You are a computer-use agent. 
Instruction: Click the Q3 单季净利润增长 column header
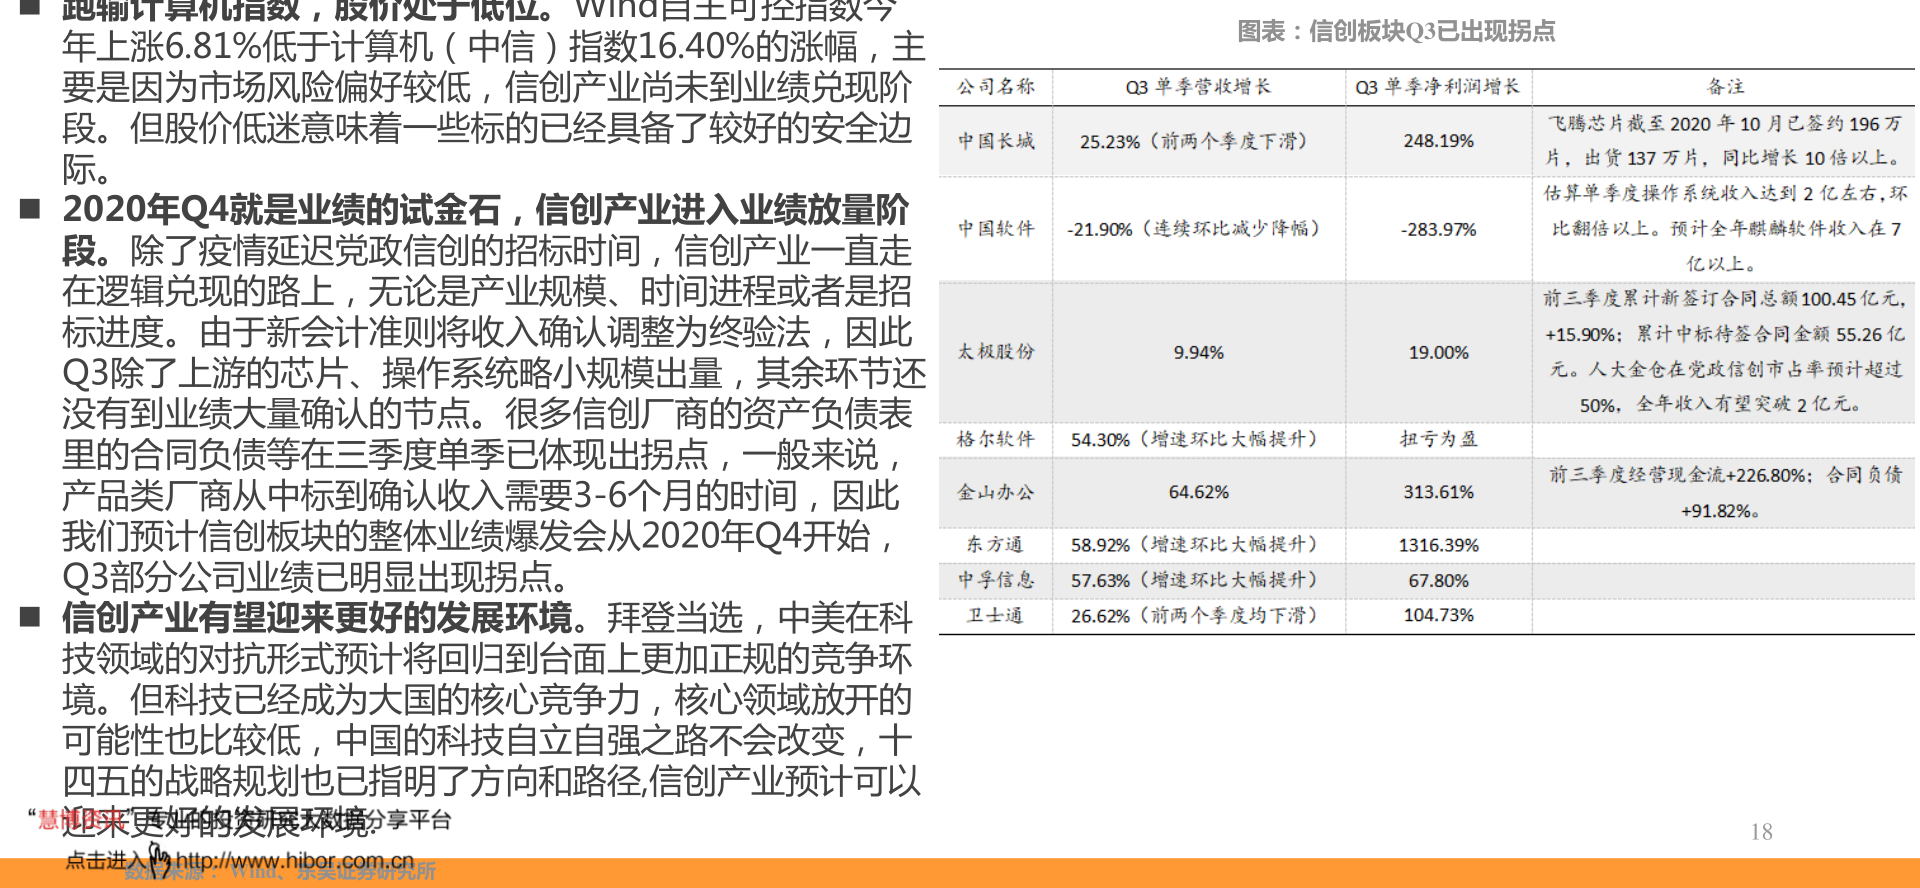click(1438, 87)
